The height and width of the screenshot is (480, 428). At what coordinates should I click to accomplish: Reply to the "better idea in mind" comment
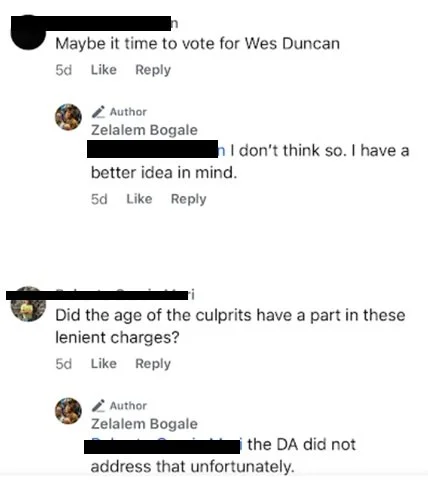point(189,199)
